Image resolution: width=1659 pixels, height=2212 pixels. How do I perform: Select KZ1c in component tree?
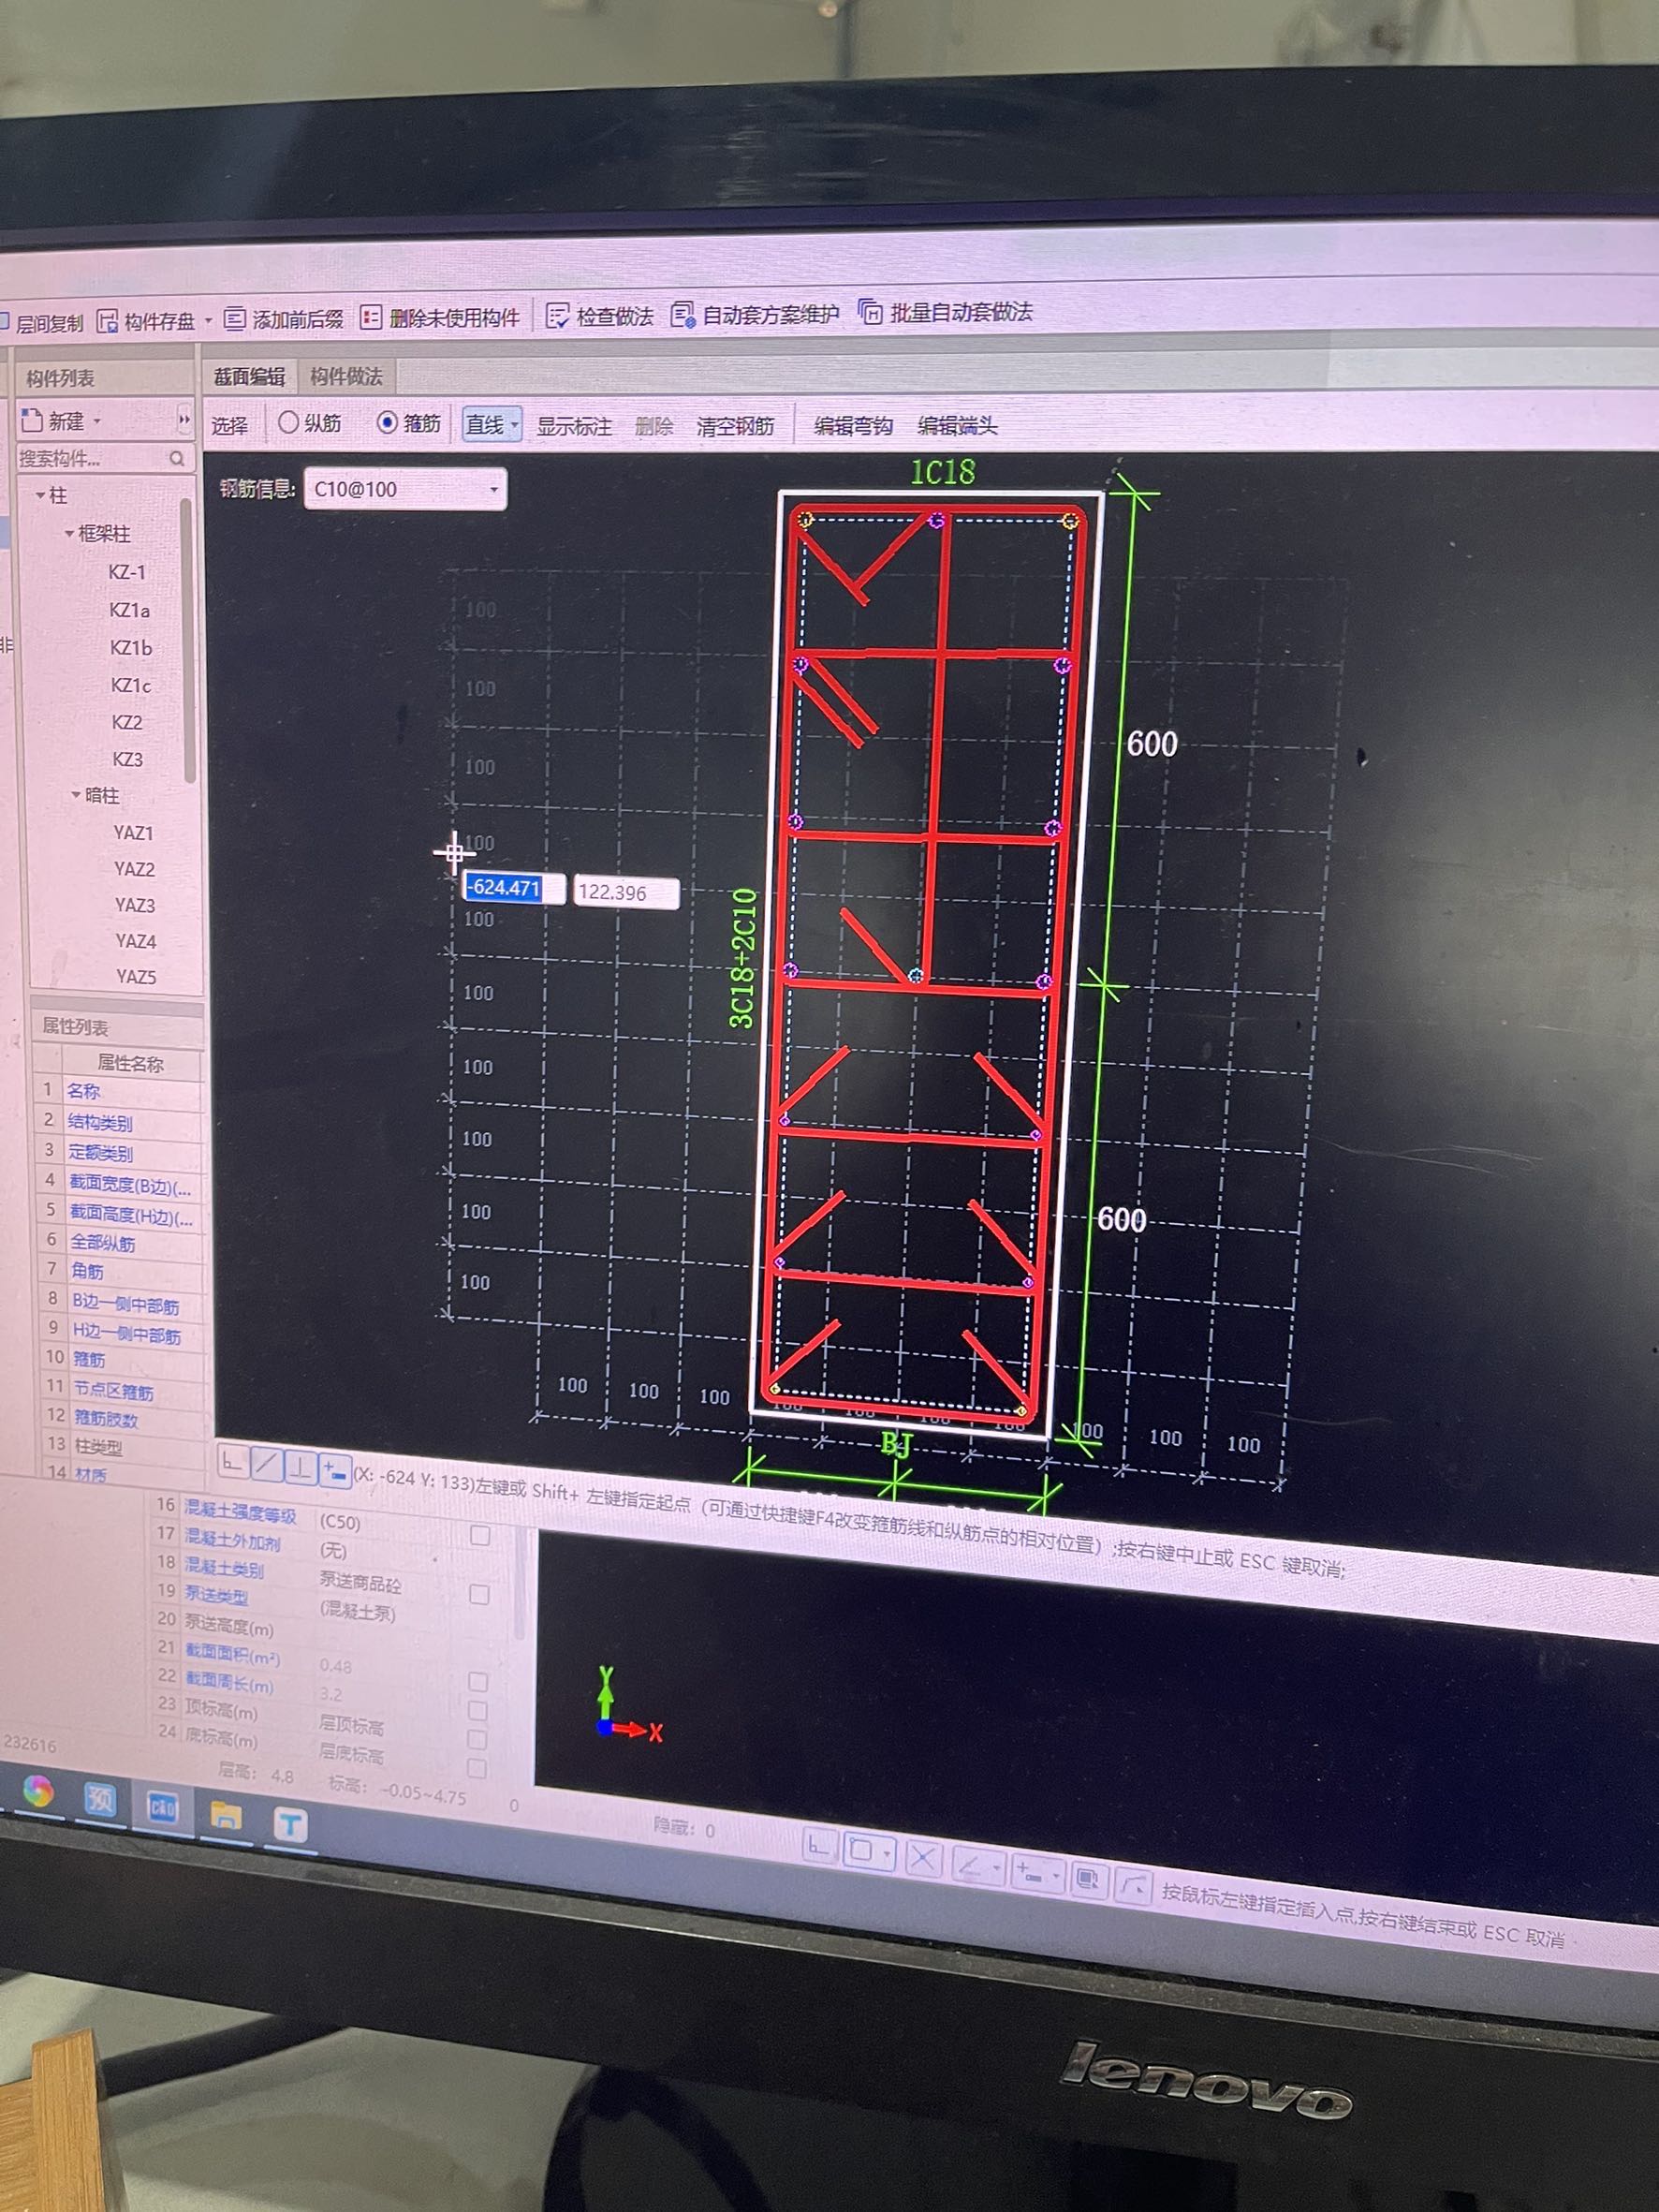(131, 685)
